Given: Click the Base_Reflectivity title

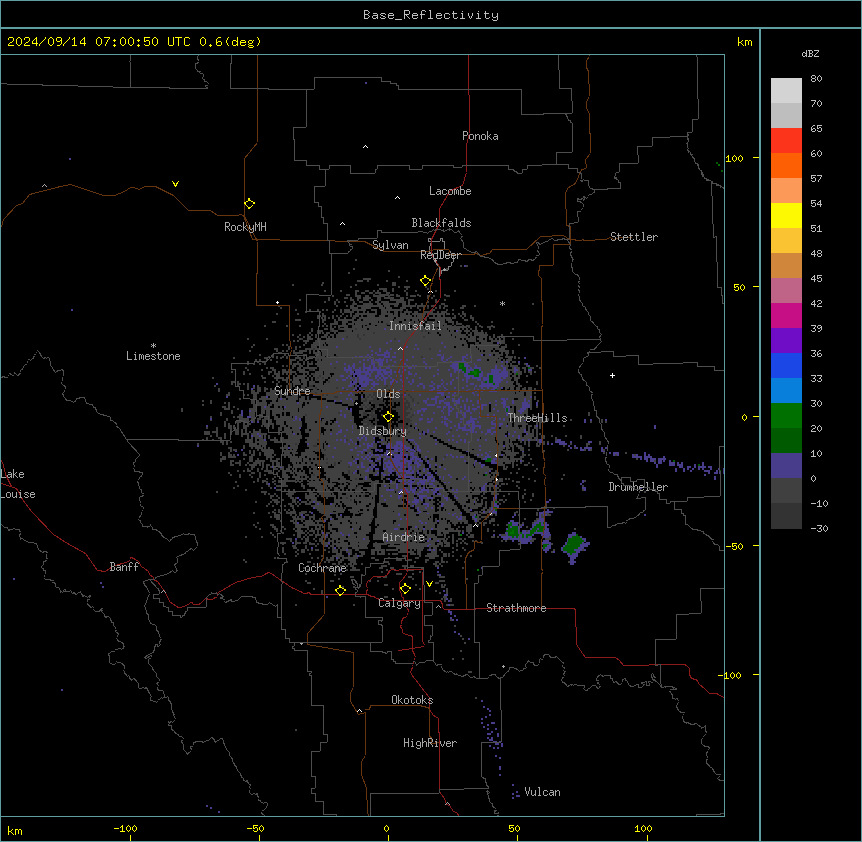Looking at the screenshot, I should (431, 15).
